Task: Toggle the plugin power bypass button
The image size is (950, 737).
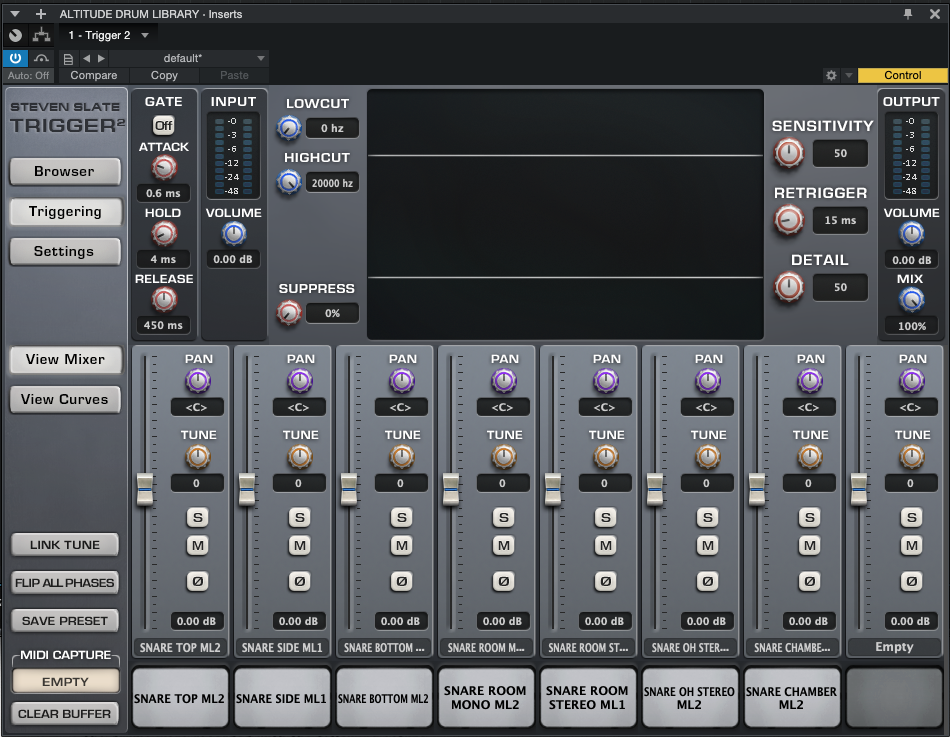Action: point(15,58)
